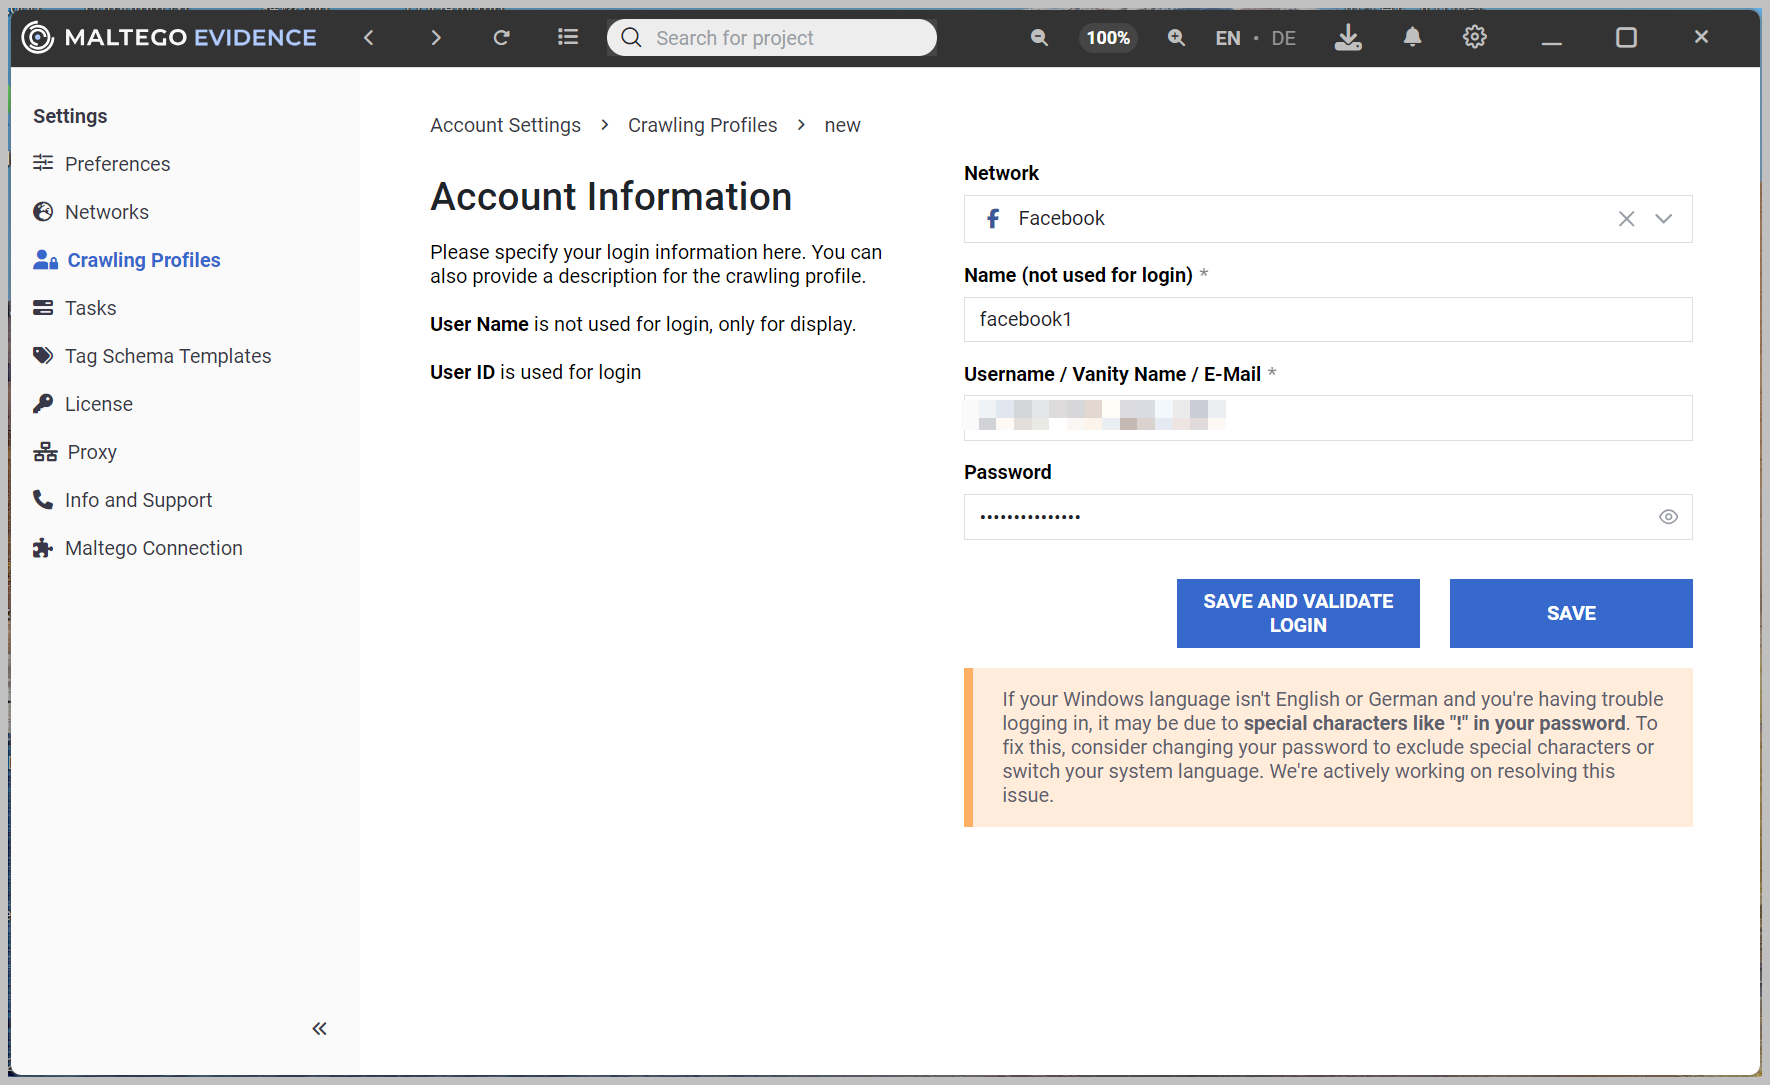Collapse the sidebar with double chevron

pyautogui.click(x=319, y=1028)
